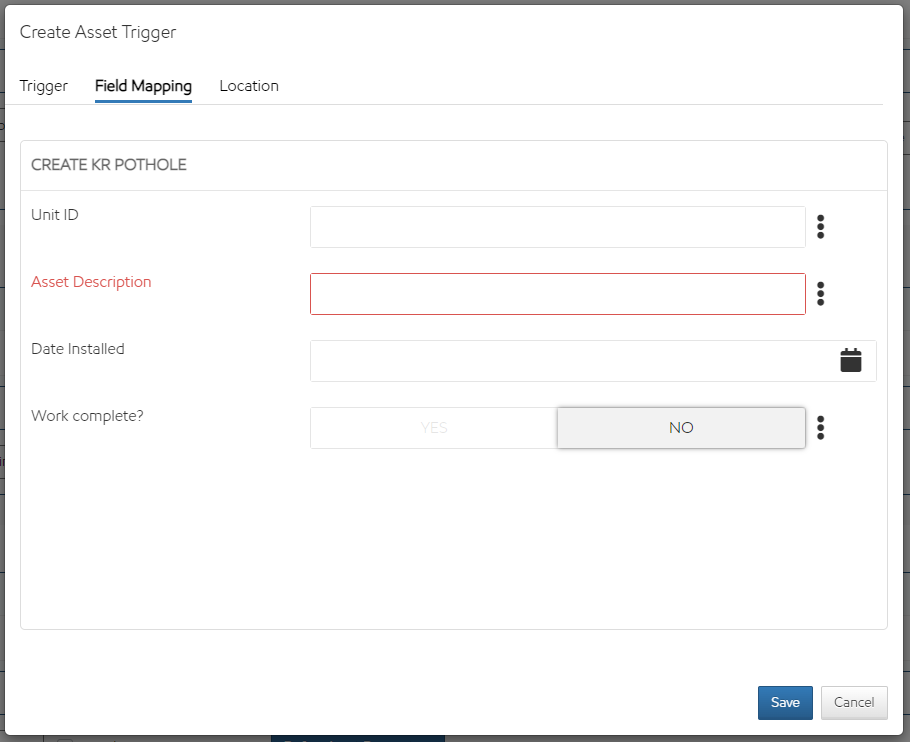
Task: Click the Unit ID label
Action: pos(55,215)
